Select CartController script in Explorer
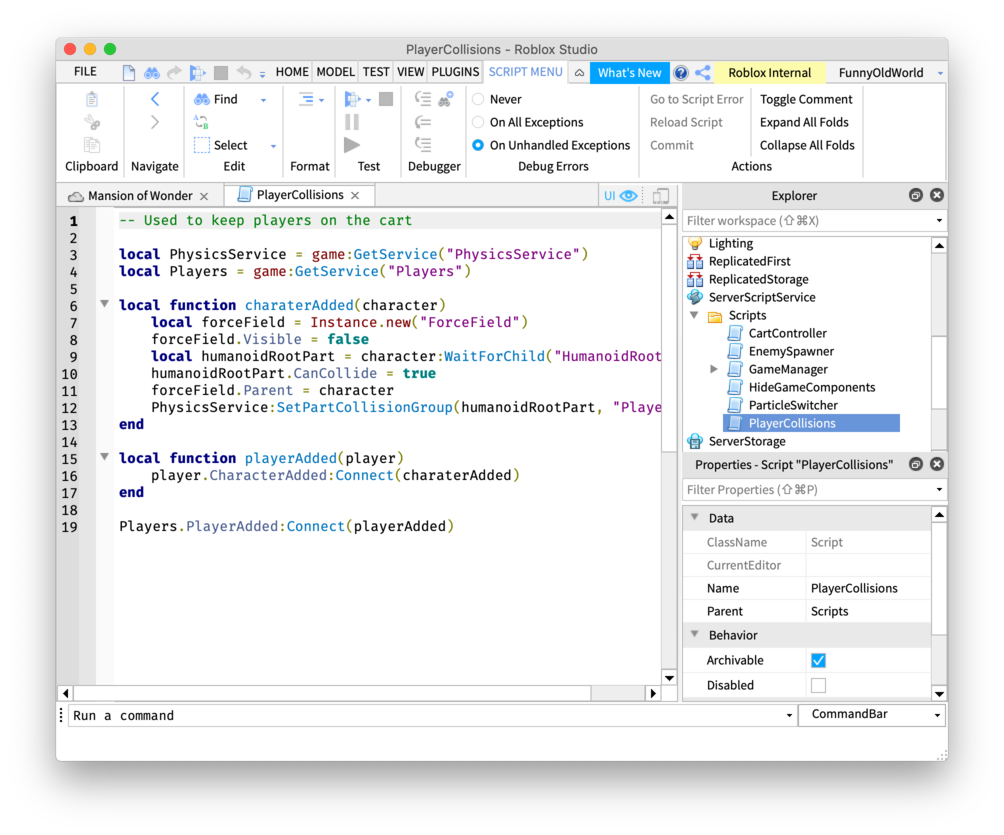The width and height of the screenshot is (1004, 835). coord(787,333)
